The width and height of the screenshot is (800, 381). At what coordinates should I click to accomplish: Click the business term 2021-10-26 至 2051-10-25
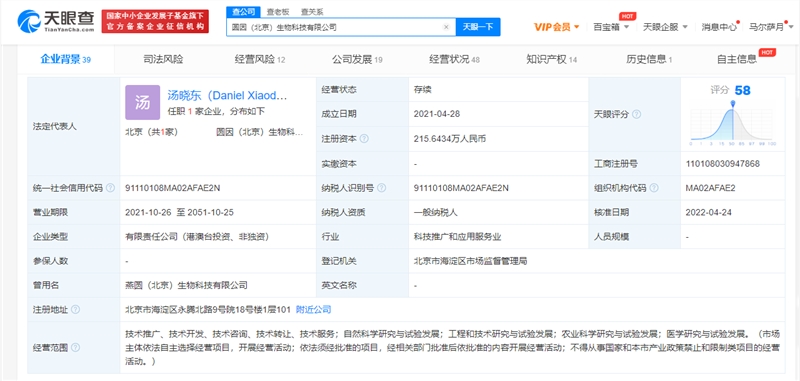179,213
